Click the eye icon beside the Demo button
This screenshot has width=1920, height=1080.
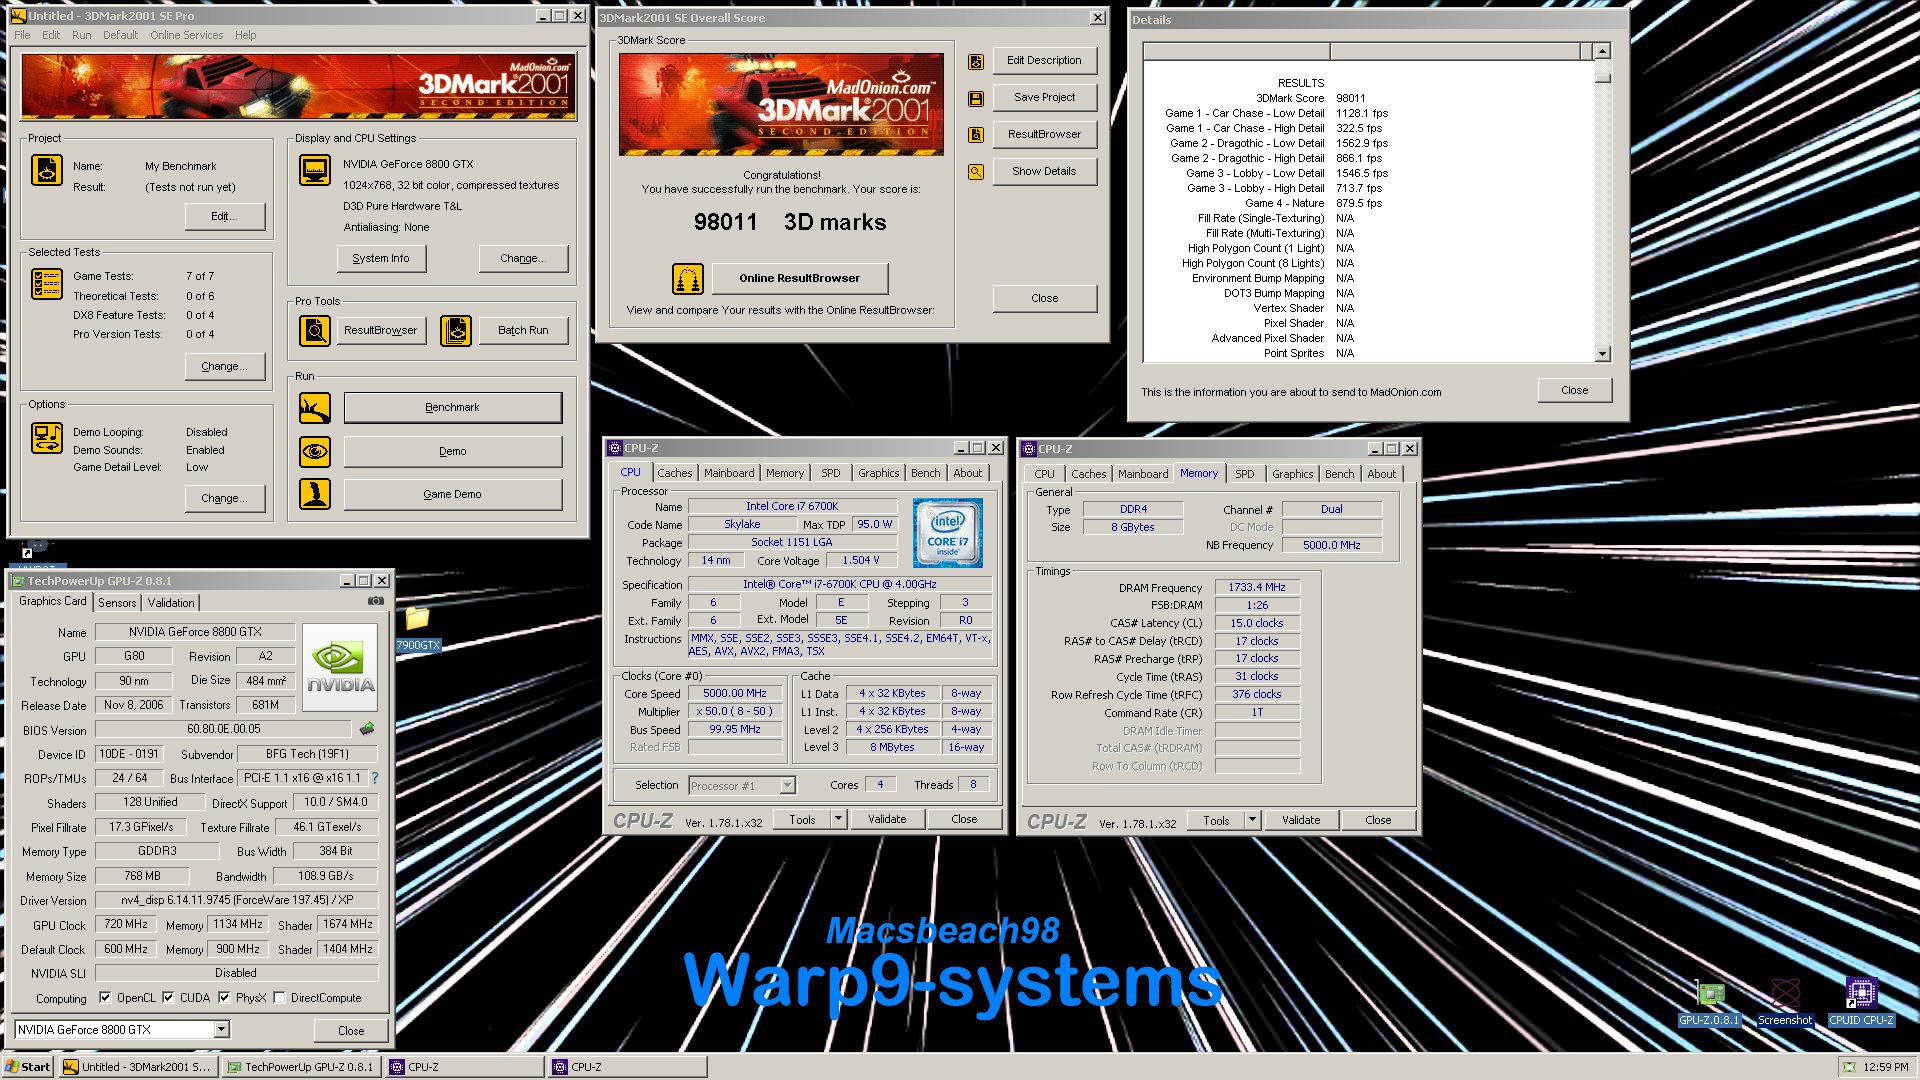point(315,452)
